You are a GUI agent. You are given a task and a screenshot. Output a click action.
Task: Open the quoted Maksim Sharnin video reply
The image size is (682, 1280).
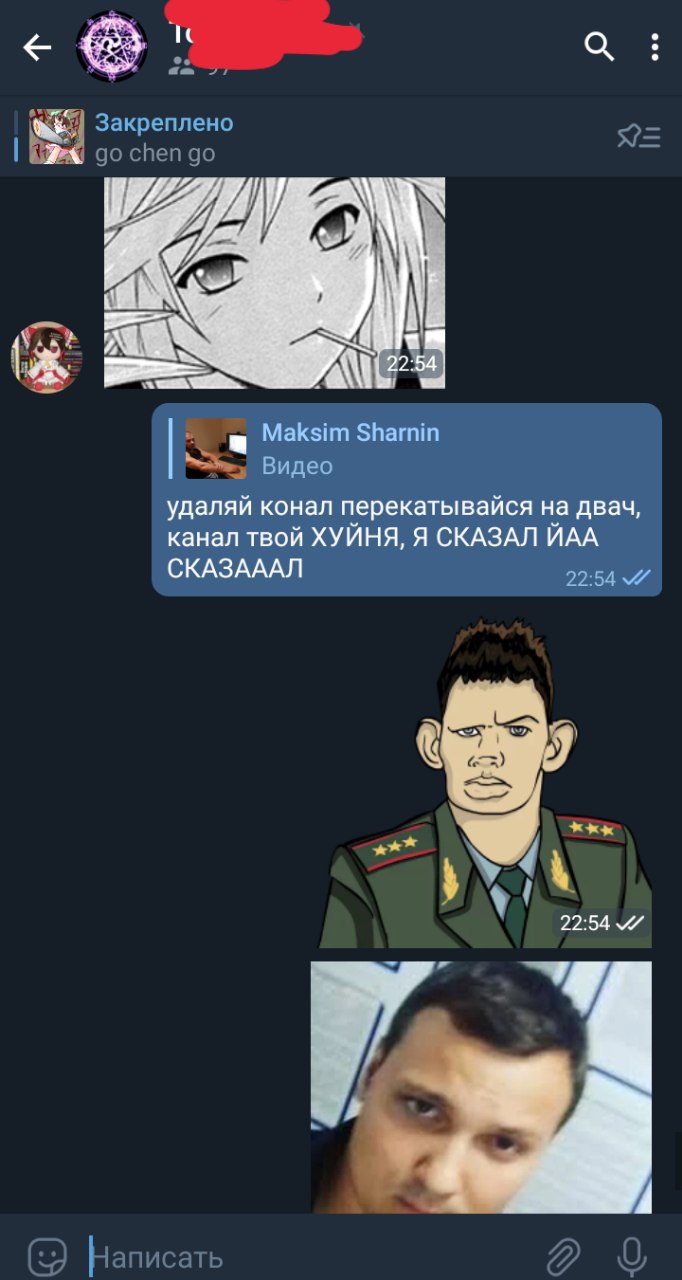(x=406, y=448)
